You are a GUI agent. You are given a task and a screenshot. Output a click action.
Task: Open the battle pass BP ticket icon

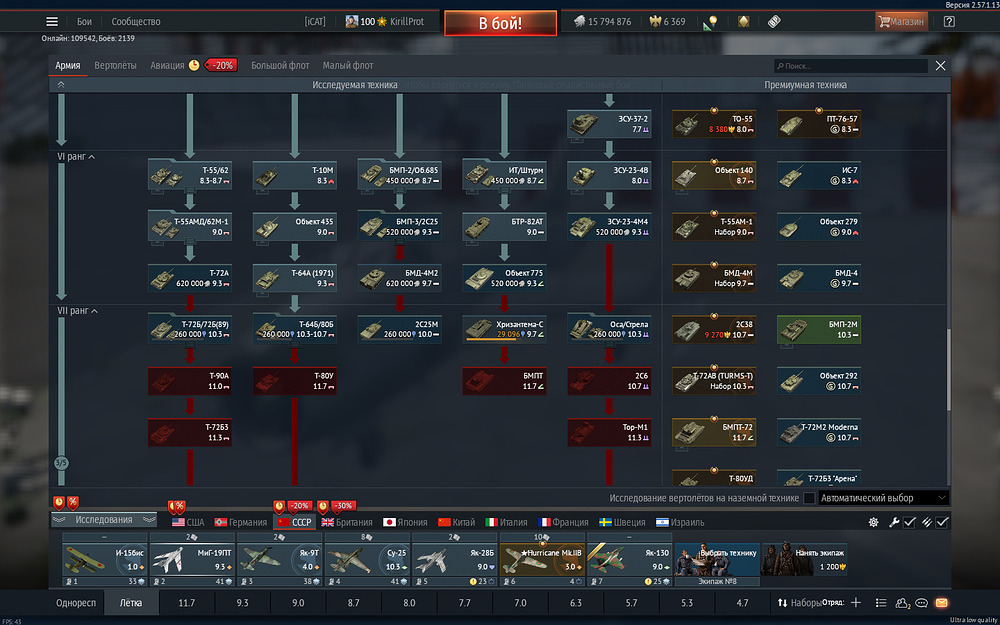pos(774,22)
